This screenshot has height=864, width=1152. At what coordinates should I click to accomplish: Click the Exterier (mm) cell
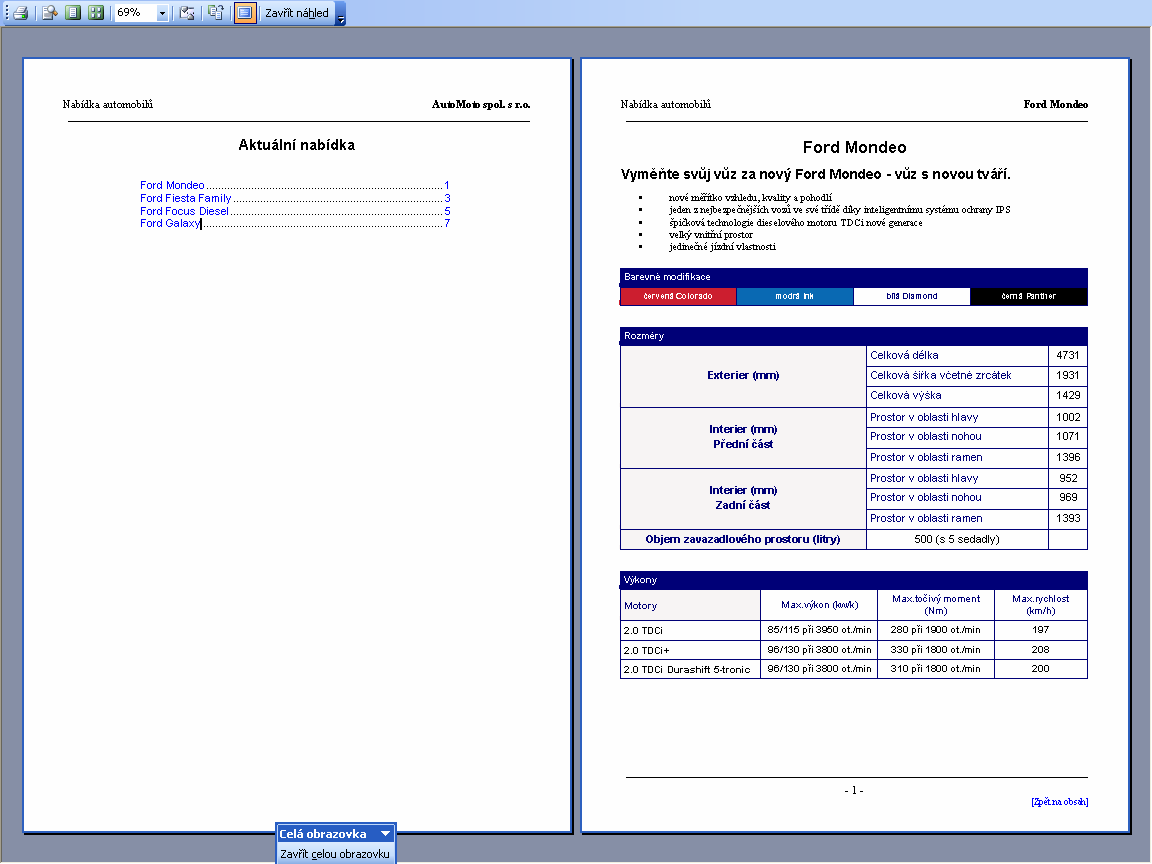pos(744,375)
